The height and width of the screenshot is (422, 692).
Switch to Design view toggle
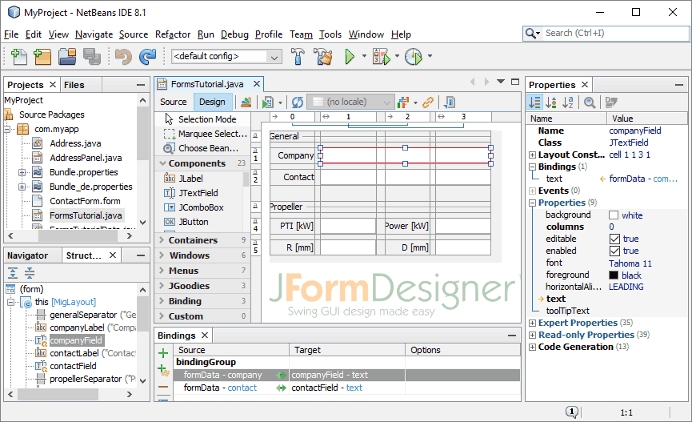211,102
